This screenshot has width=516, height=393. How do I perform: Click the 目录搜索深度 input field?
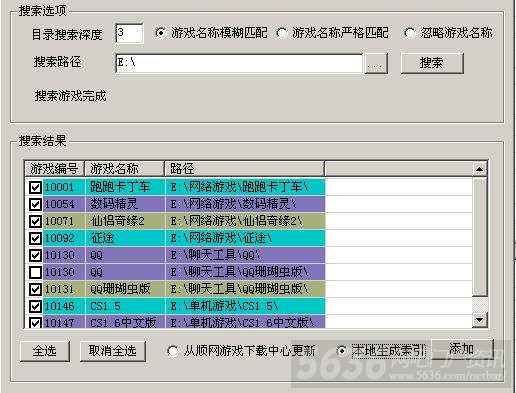click(x=129, y=33)
